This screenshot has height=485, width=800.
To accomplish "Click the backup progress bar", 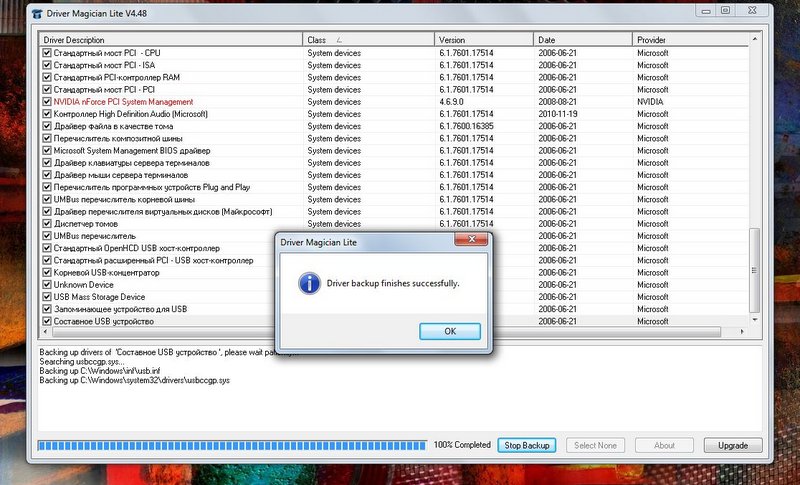I will [232, 445].
